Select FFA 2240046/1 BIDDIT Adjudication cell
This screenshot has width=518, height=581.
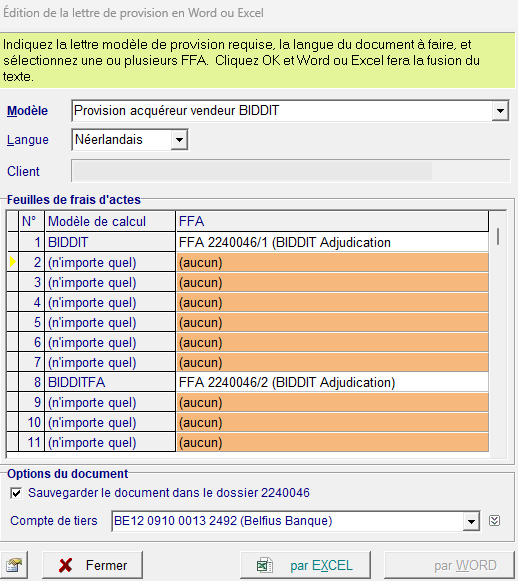coord(332,242)
